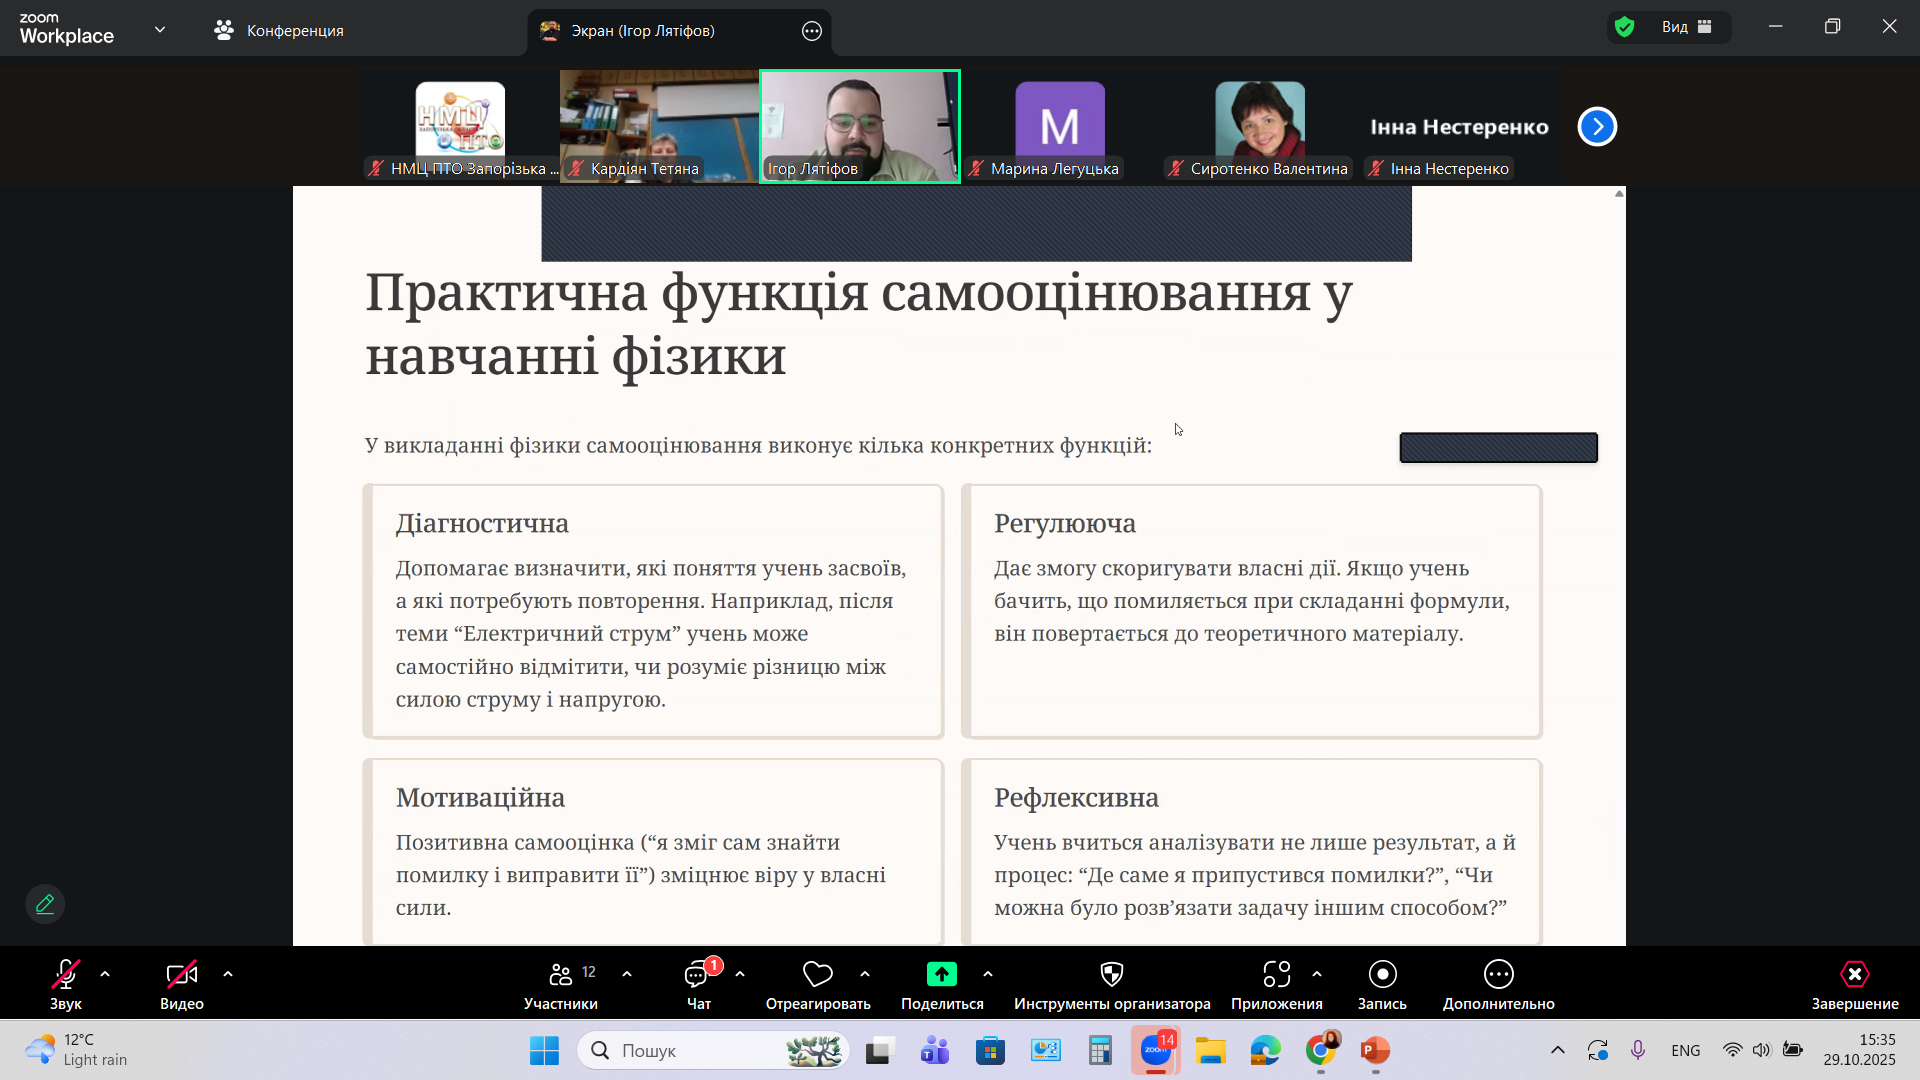This screenshot has width=1920, height=1080.
Task: Click the green Поделиться share screen icon
Action: [941, 974]
